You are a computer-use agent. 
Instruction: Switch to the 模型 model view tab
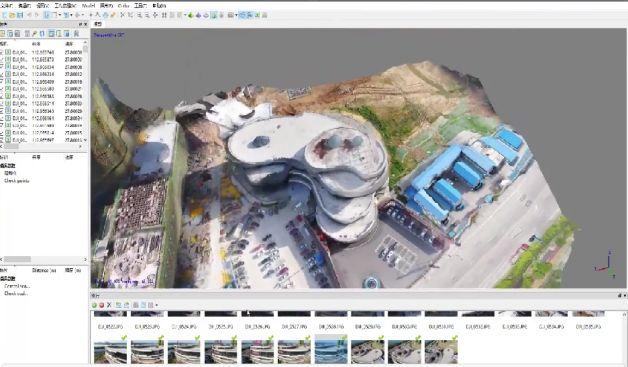[x=98, y=24]
